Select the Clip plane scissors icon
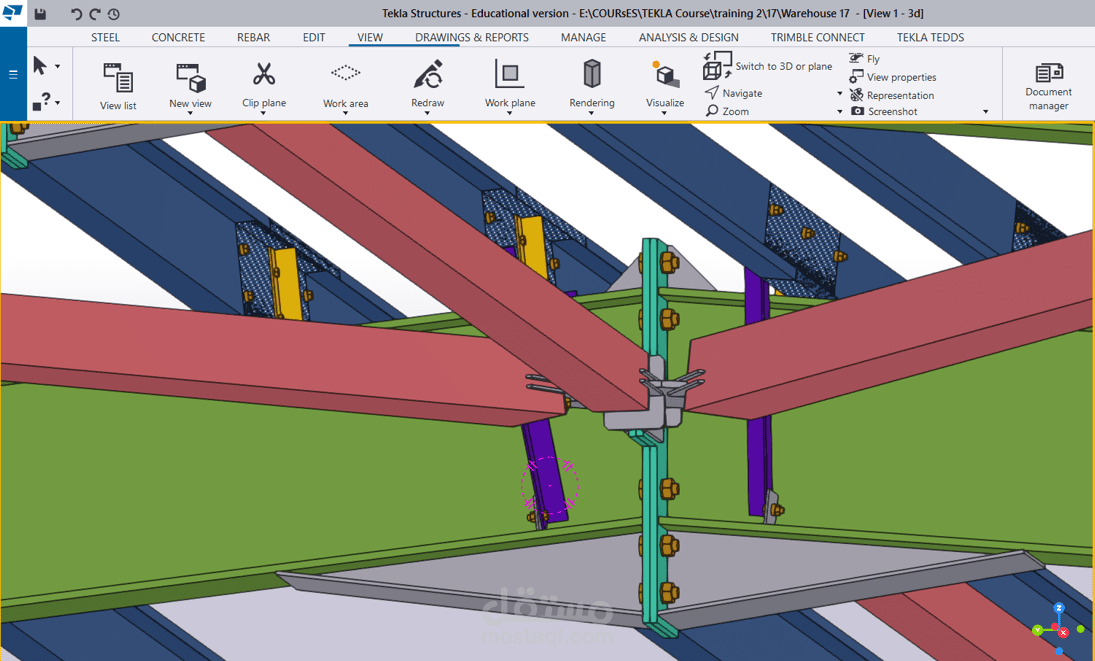This screenshot has height=661, width=1095. coord(264,74)
